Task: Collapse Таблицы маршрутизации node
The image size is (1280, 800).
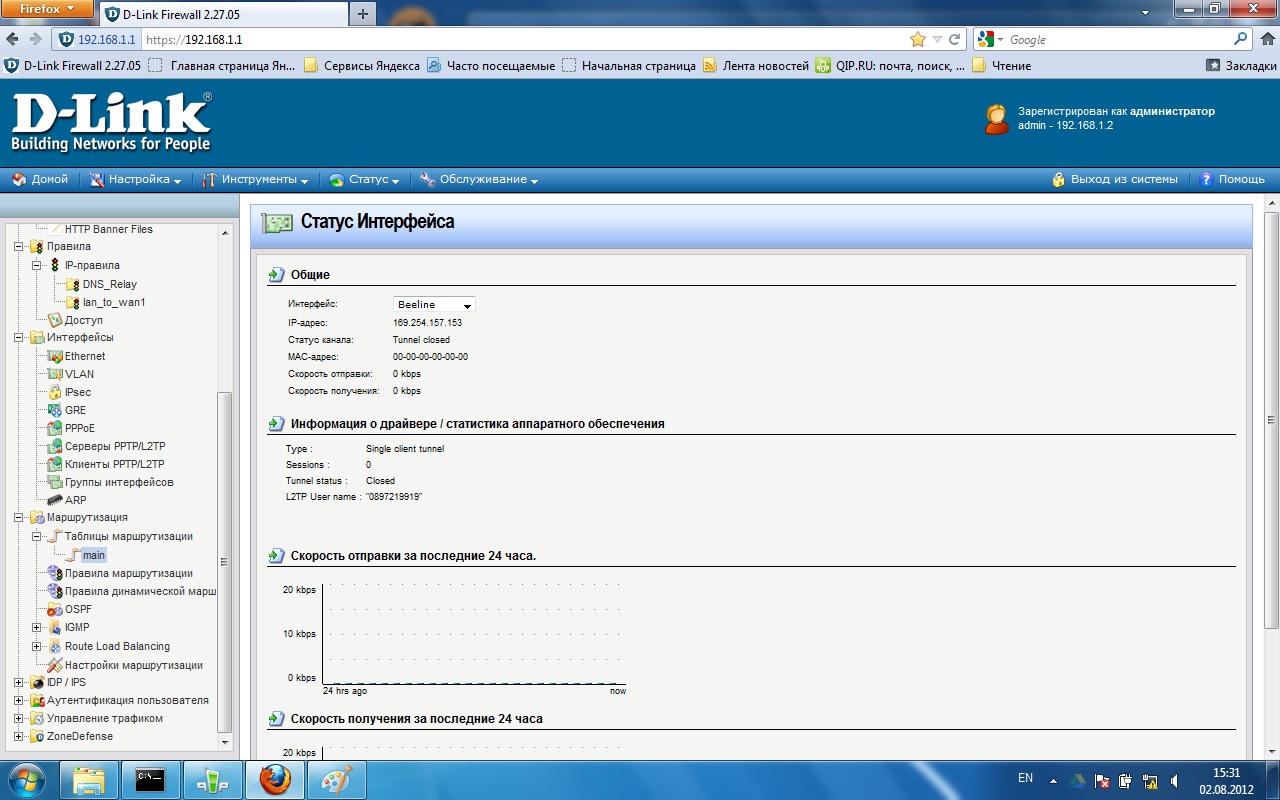Action: pos(36,537)
